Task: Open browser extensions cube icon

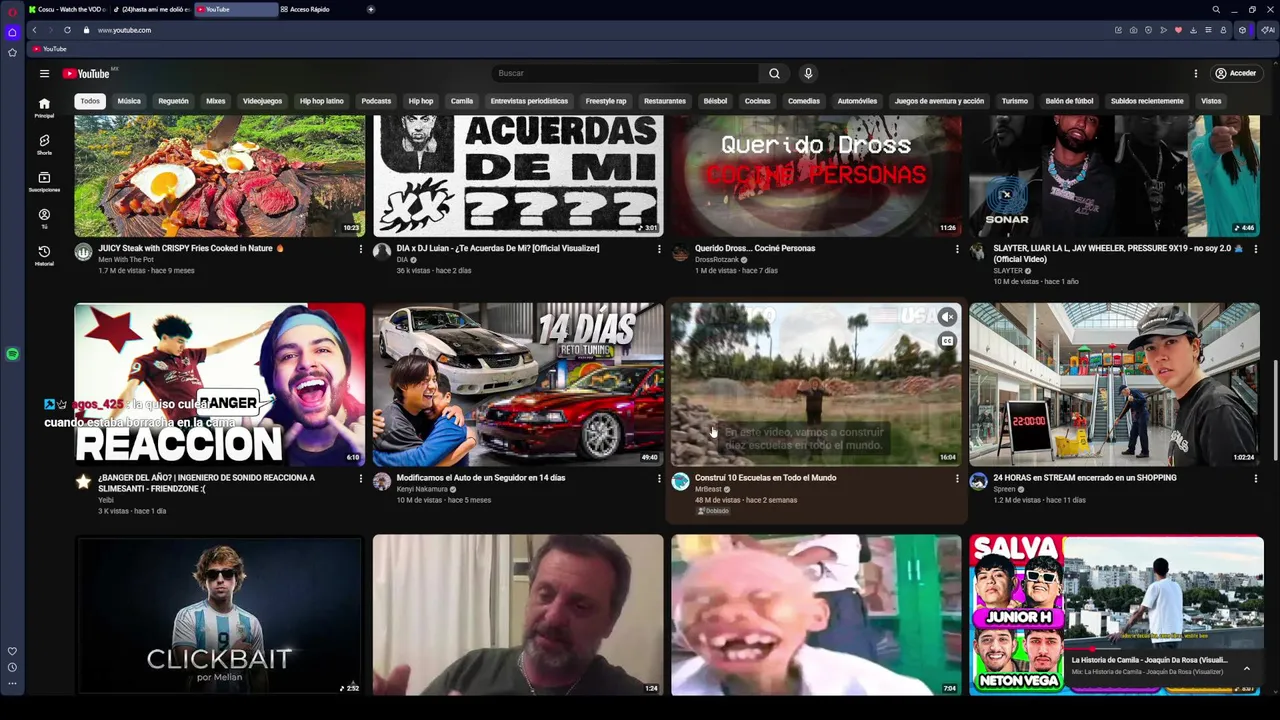Action: point(1242,30)
